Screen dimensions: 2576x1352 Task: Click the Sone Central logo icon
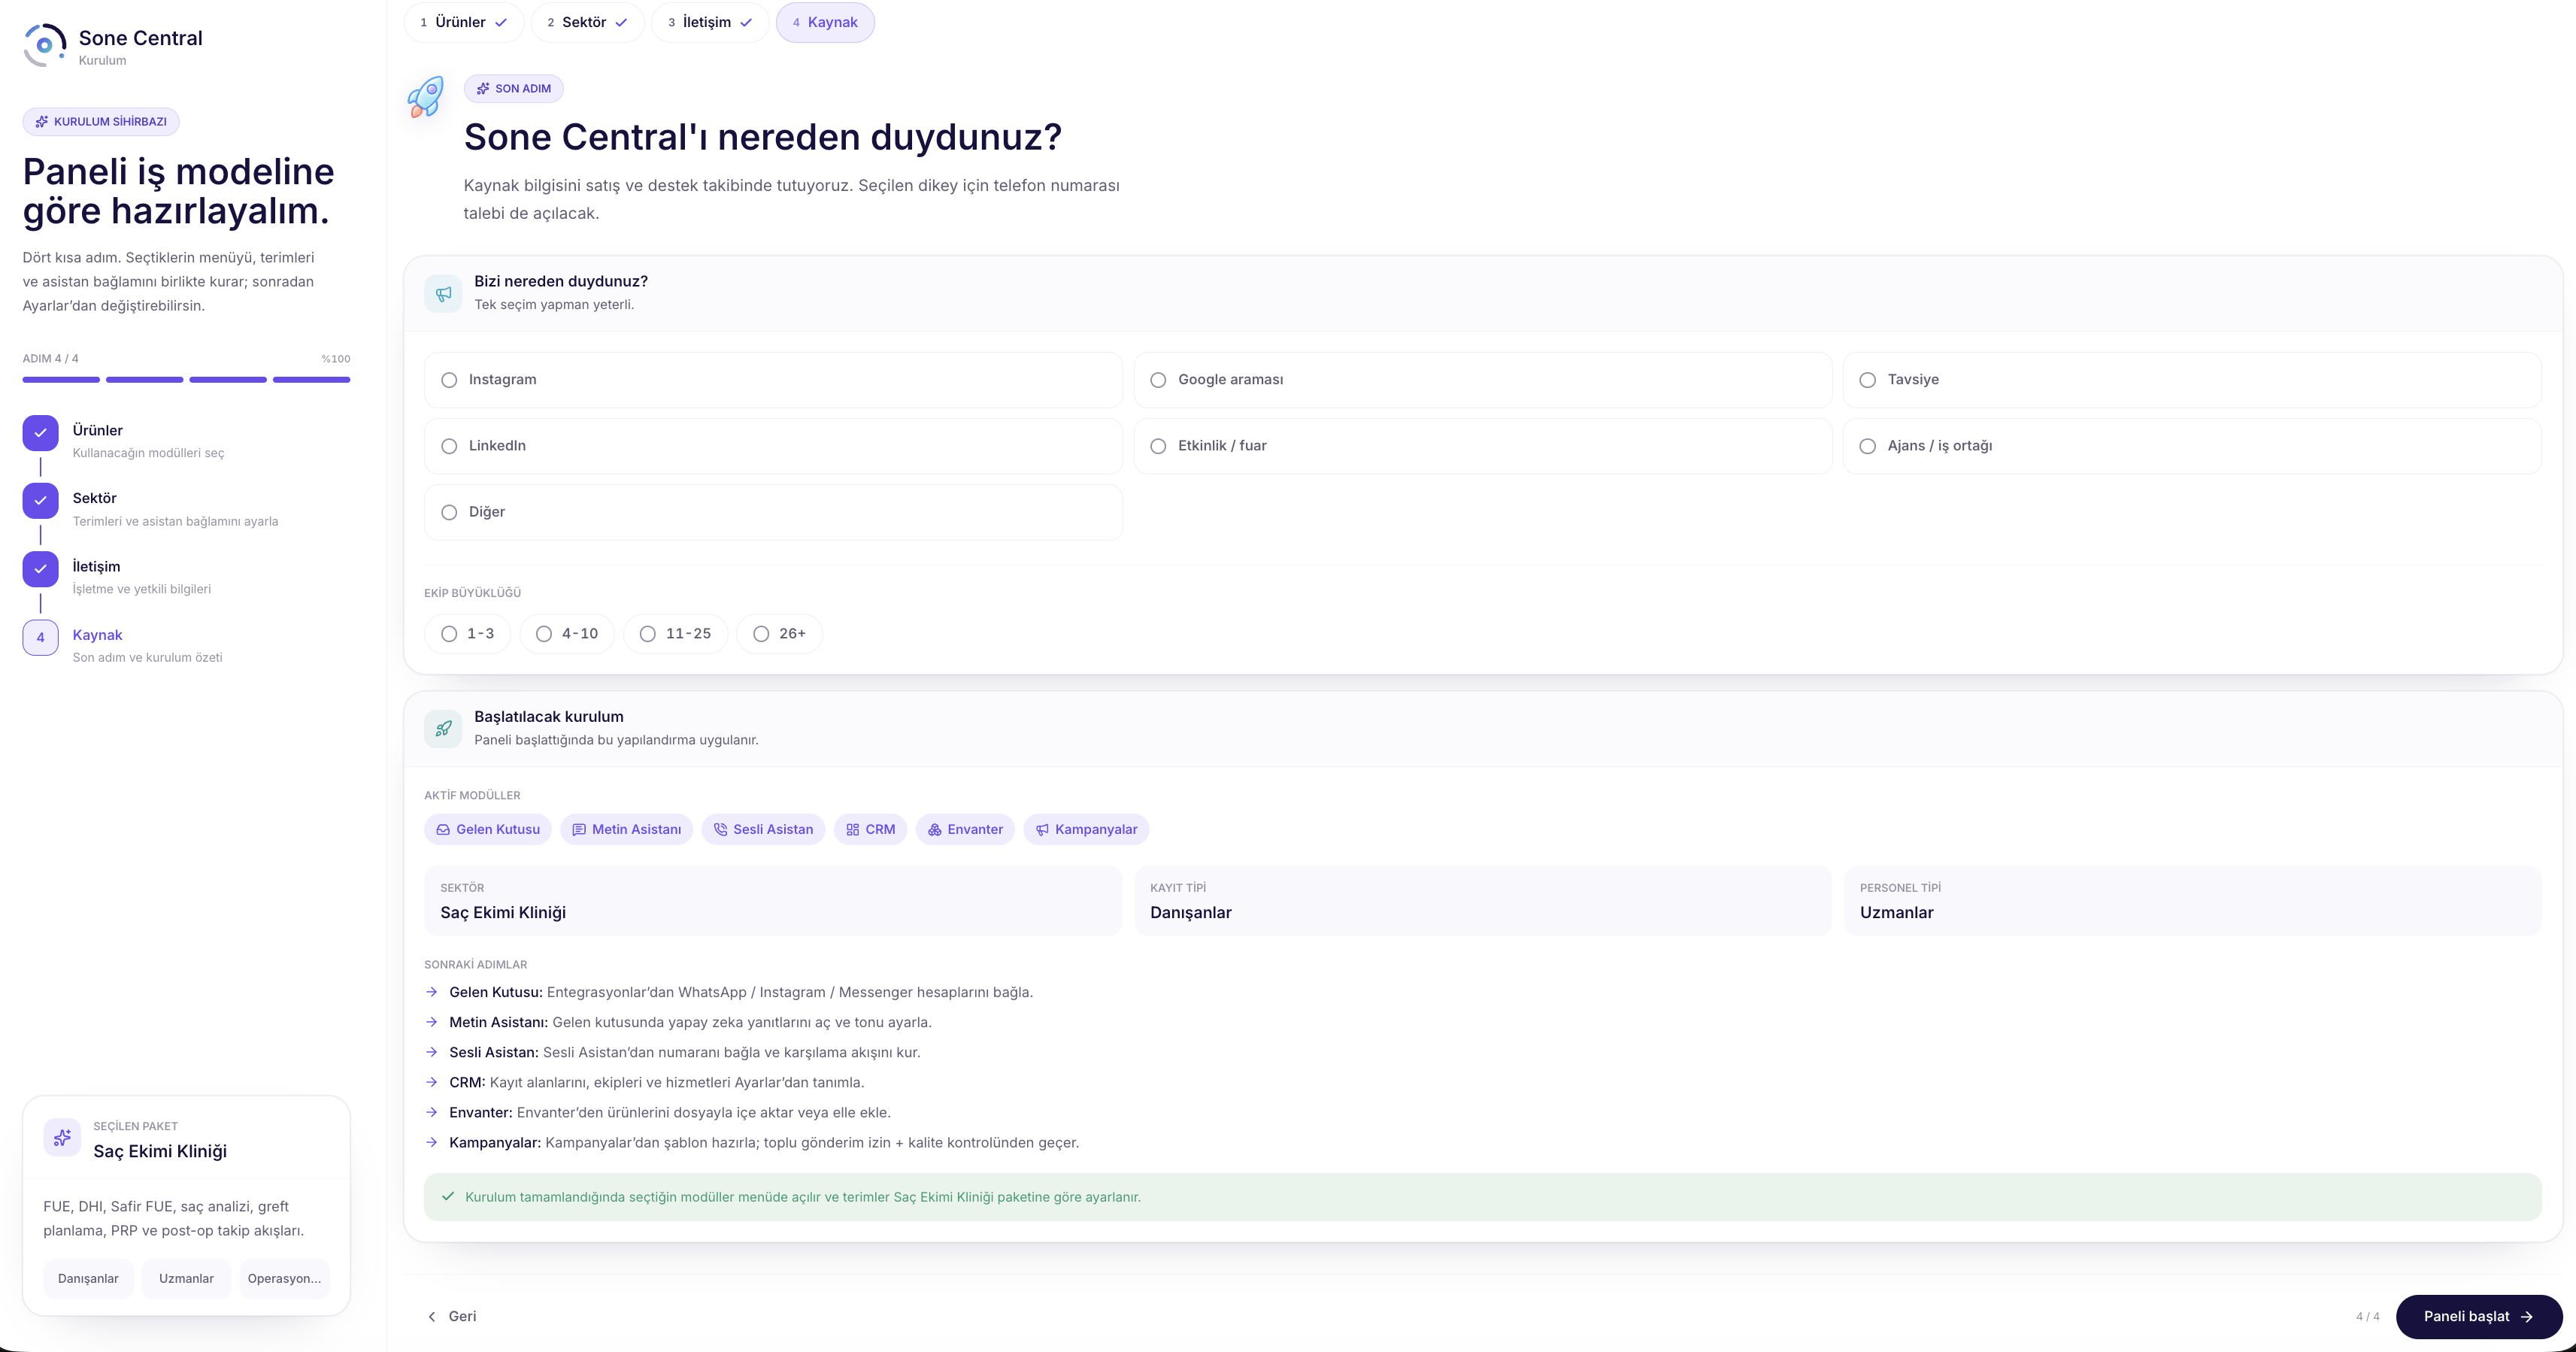pos(44,45)
